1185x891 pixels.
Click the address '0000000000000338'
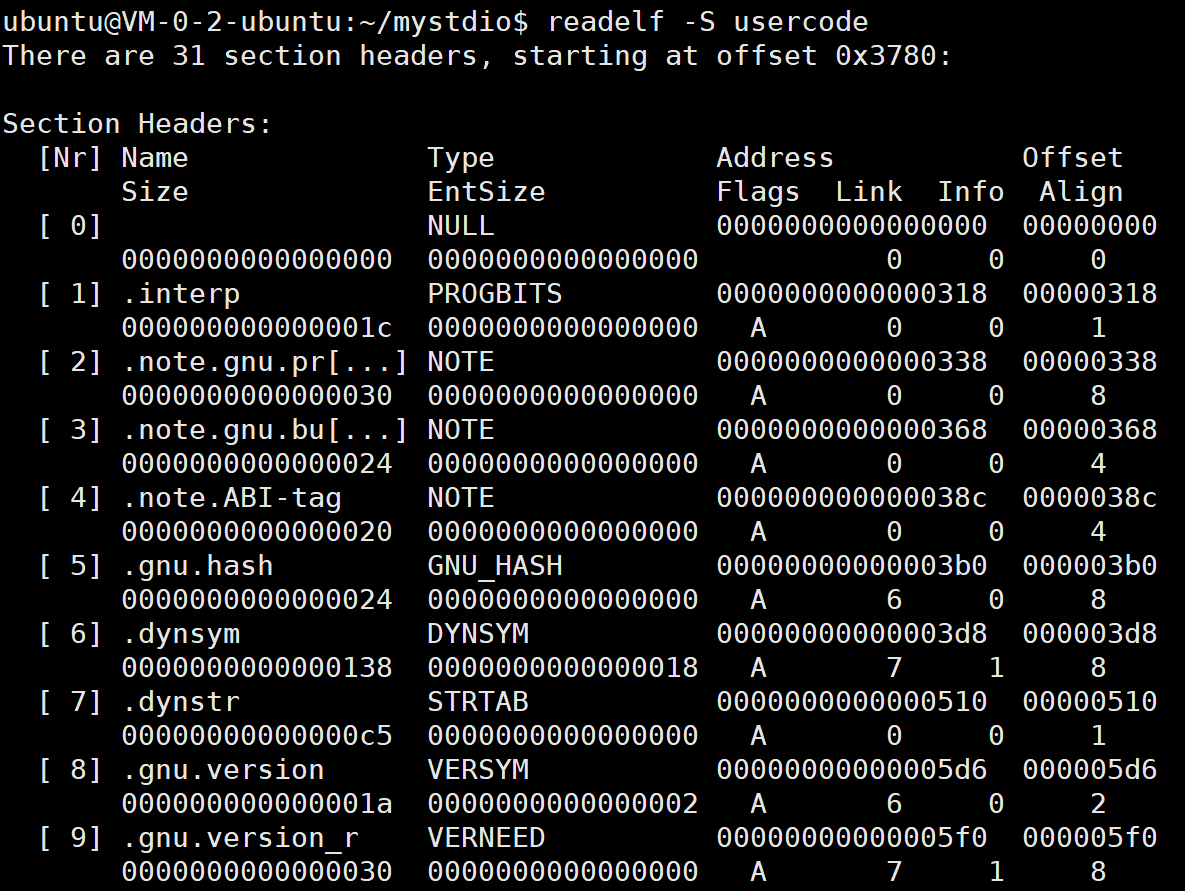851,361
